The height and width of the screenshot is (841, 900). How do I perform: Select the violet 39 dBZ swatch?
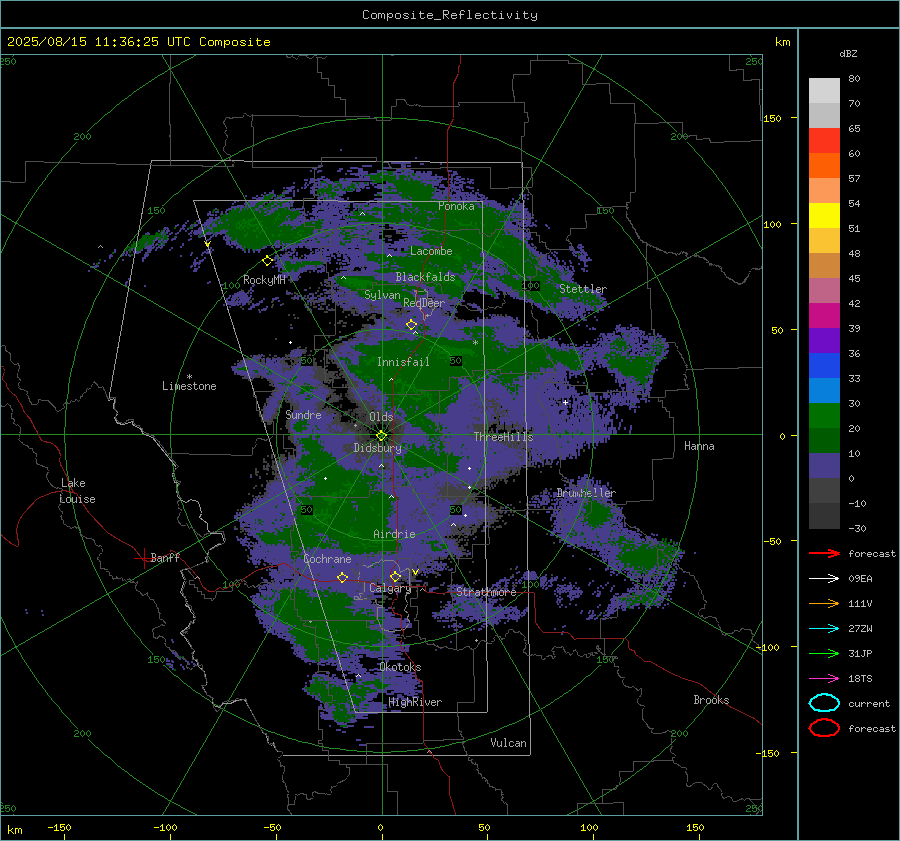tap(824, 341)
